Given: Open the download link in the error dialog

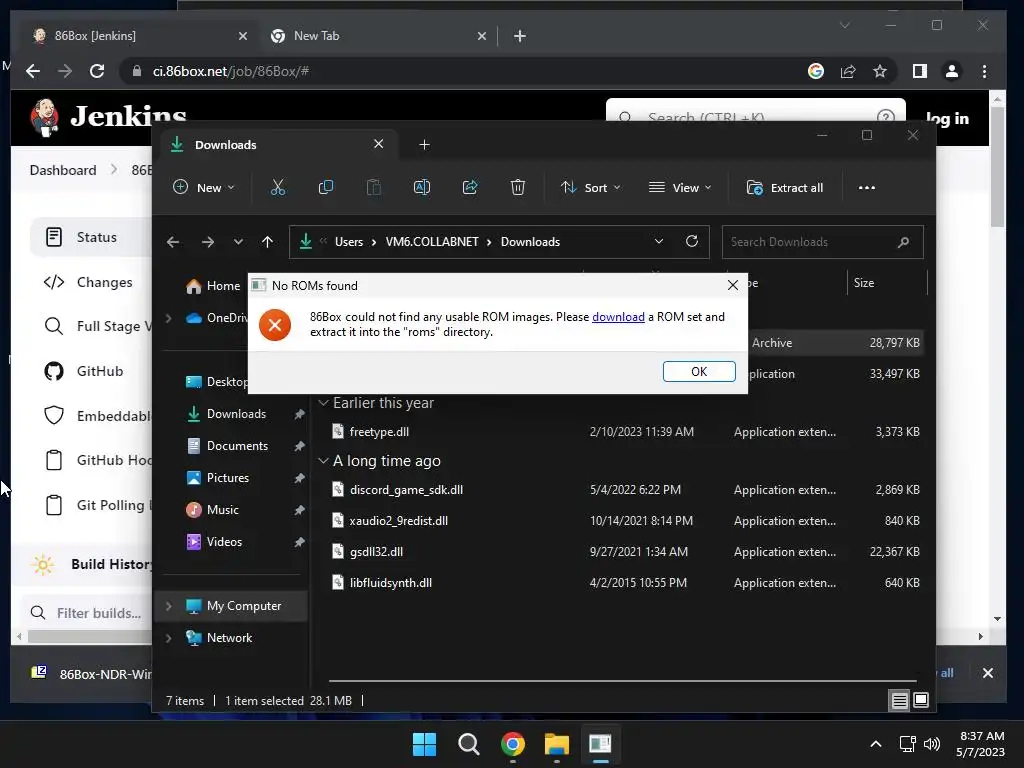Looking at the screenshot, I should pos(618,317).
